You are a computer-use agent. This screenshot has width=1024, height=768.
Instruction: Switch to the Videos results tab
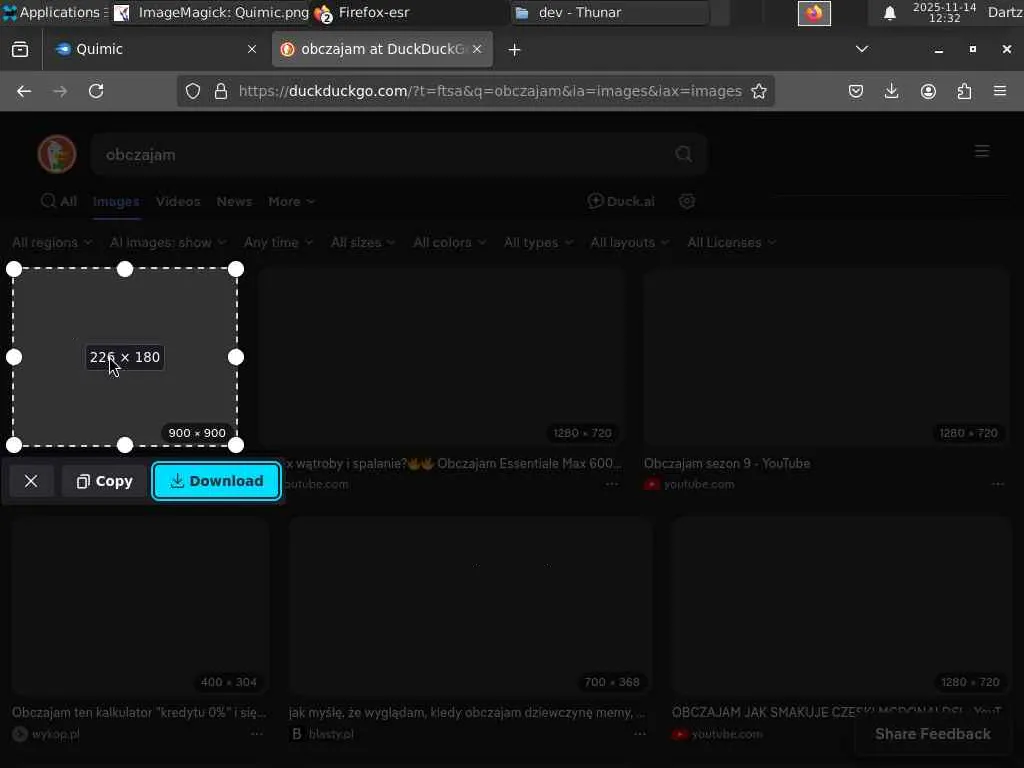click(x=178, y=202)
